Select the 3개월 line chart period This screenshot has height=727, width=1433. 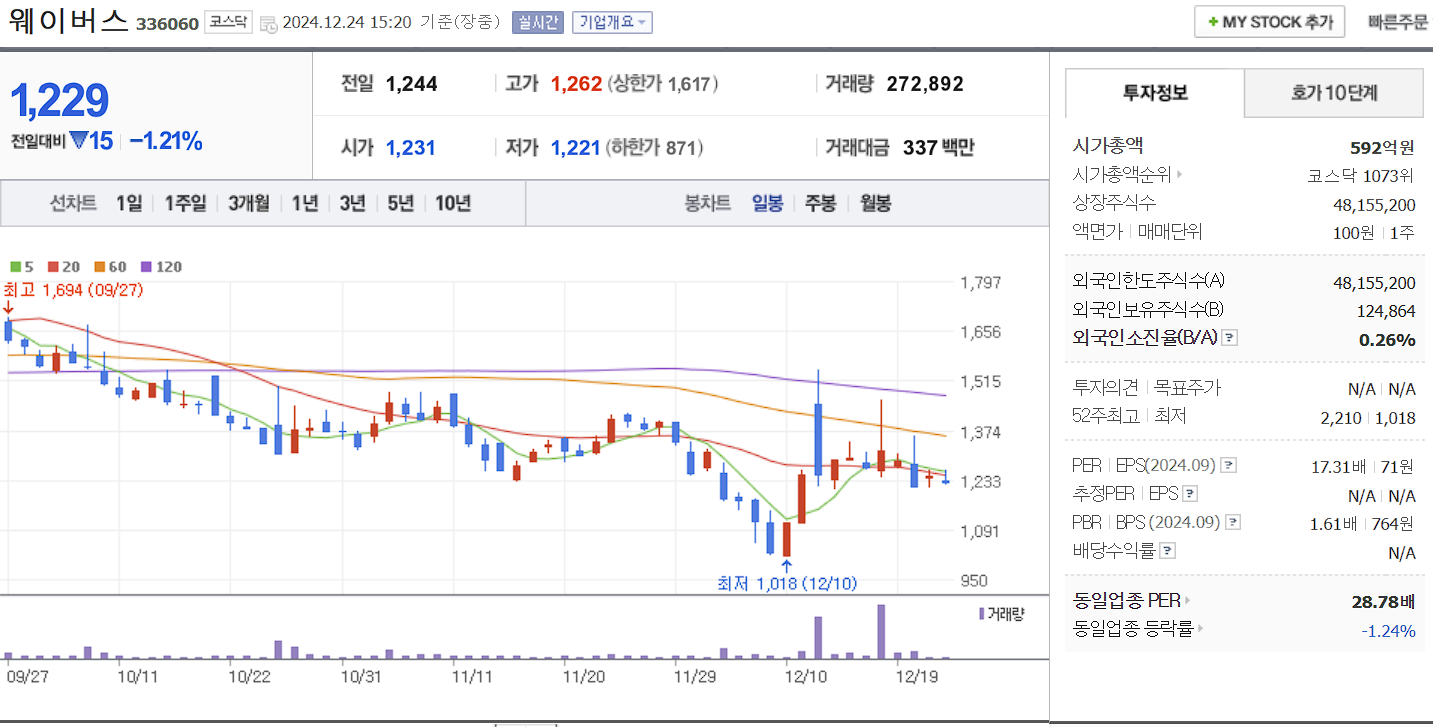point(249,204)
